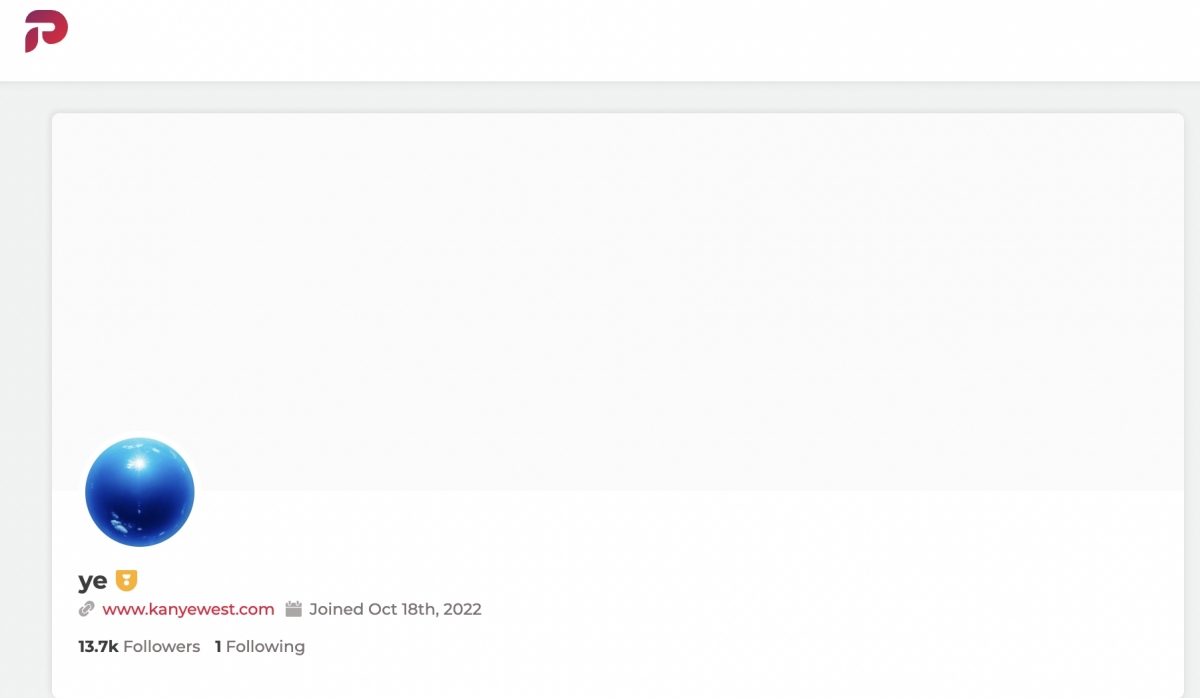Click the white card area below the stats
Viewport: 1200px width, 698px height.
point(700,675)
